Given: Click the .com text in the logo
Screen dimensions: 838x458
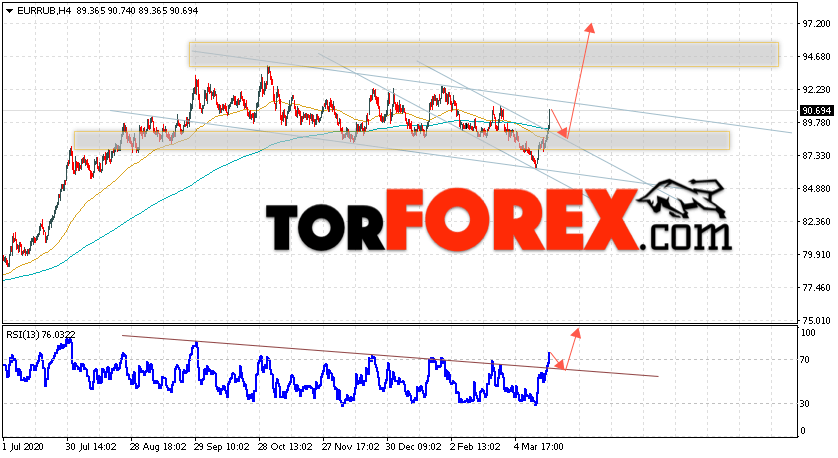Looking at the screenshot, I should [688, 236].
